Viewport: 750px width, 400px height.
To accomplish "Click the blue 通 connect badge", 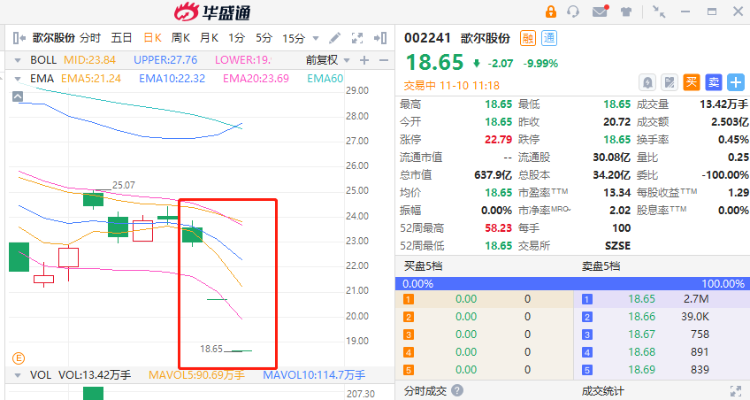I will [x=549, y=38].
